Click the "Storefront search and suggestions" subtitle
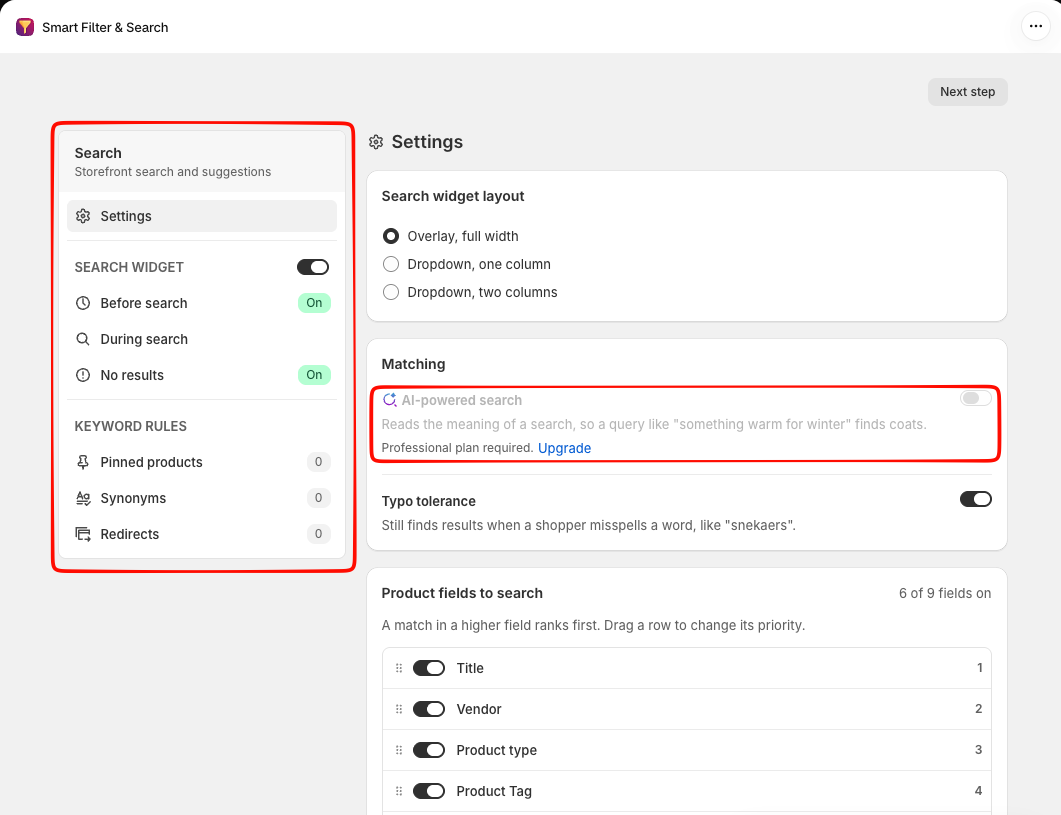1061x815 pixels. (x=173, y=172)
